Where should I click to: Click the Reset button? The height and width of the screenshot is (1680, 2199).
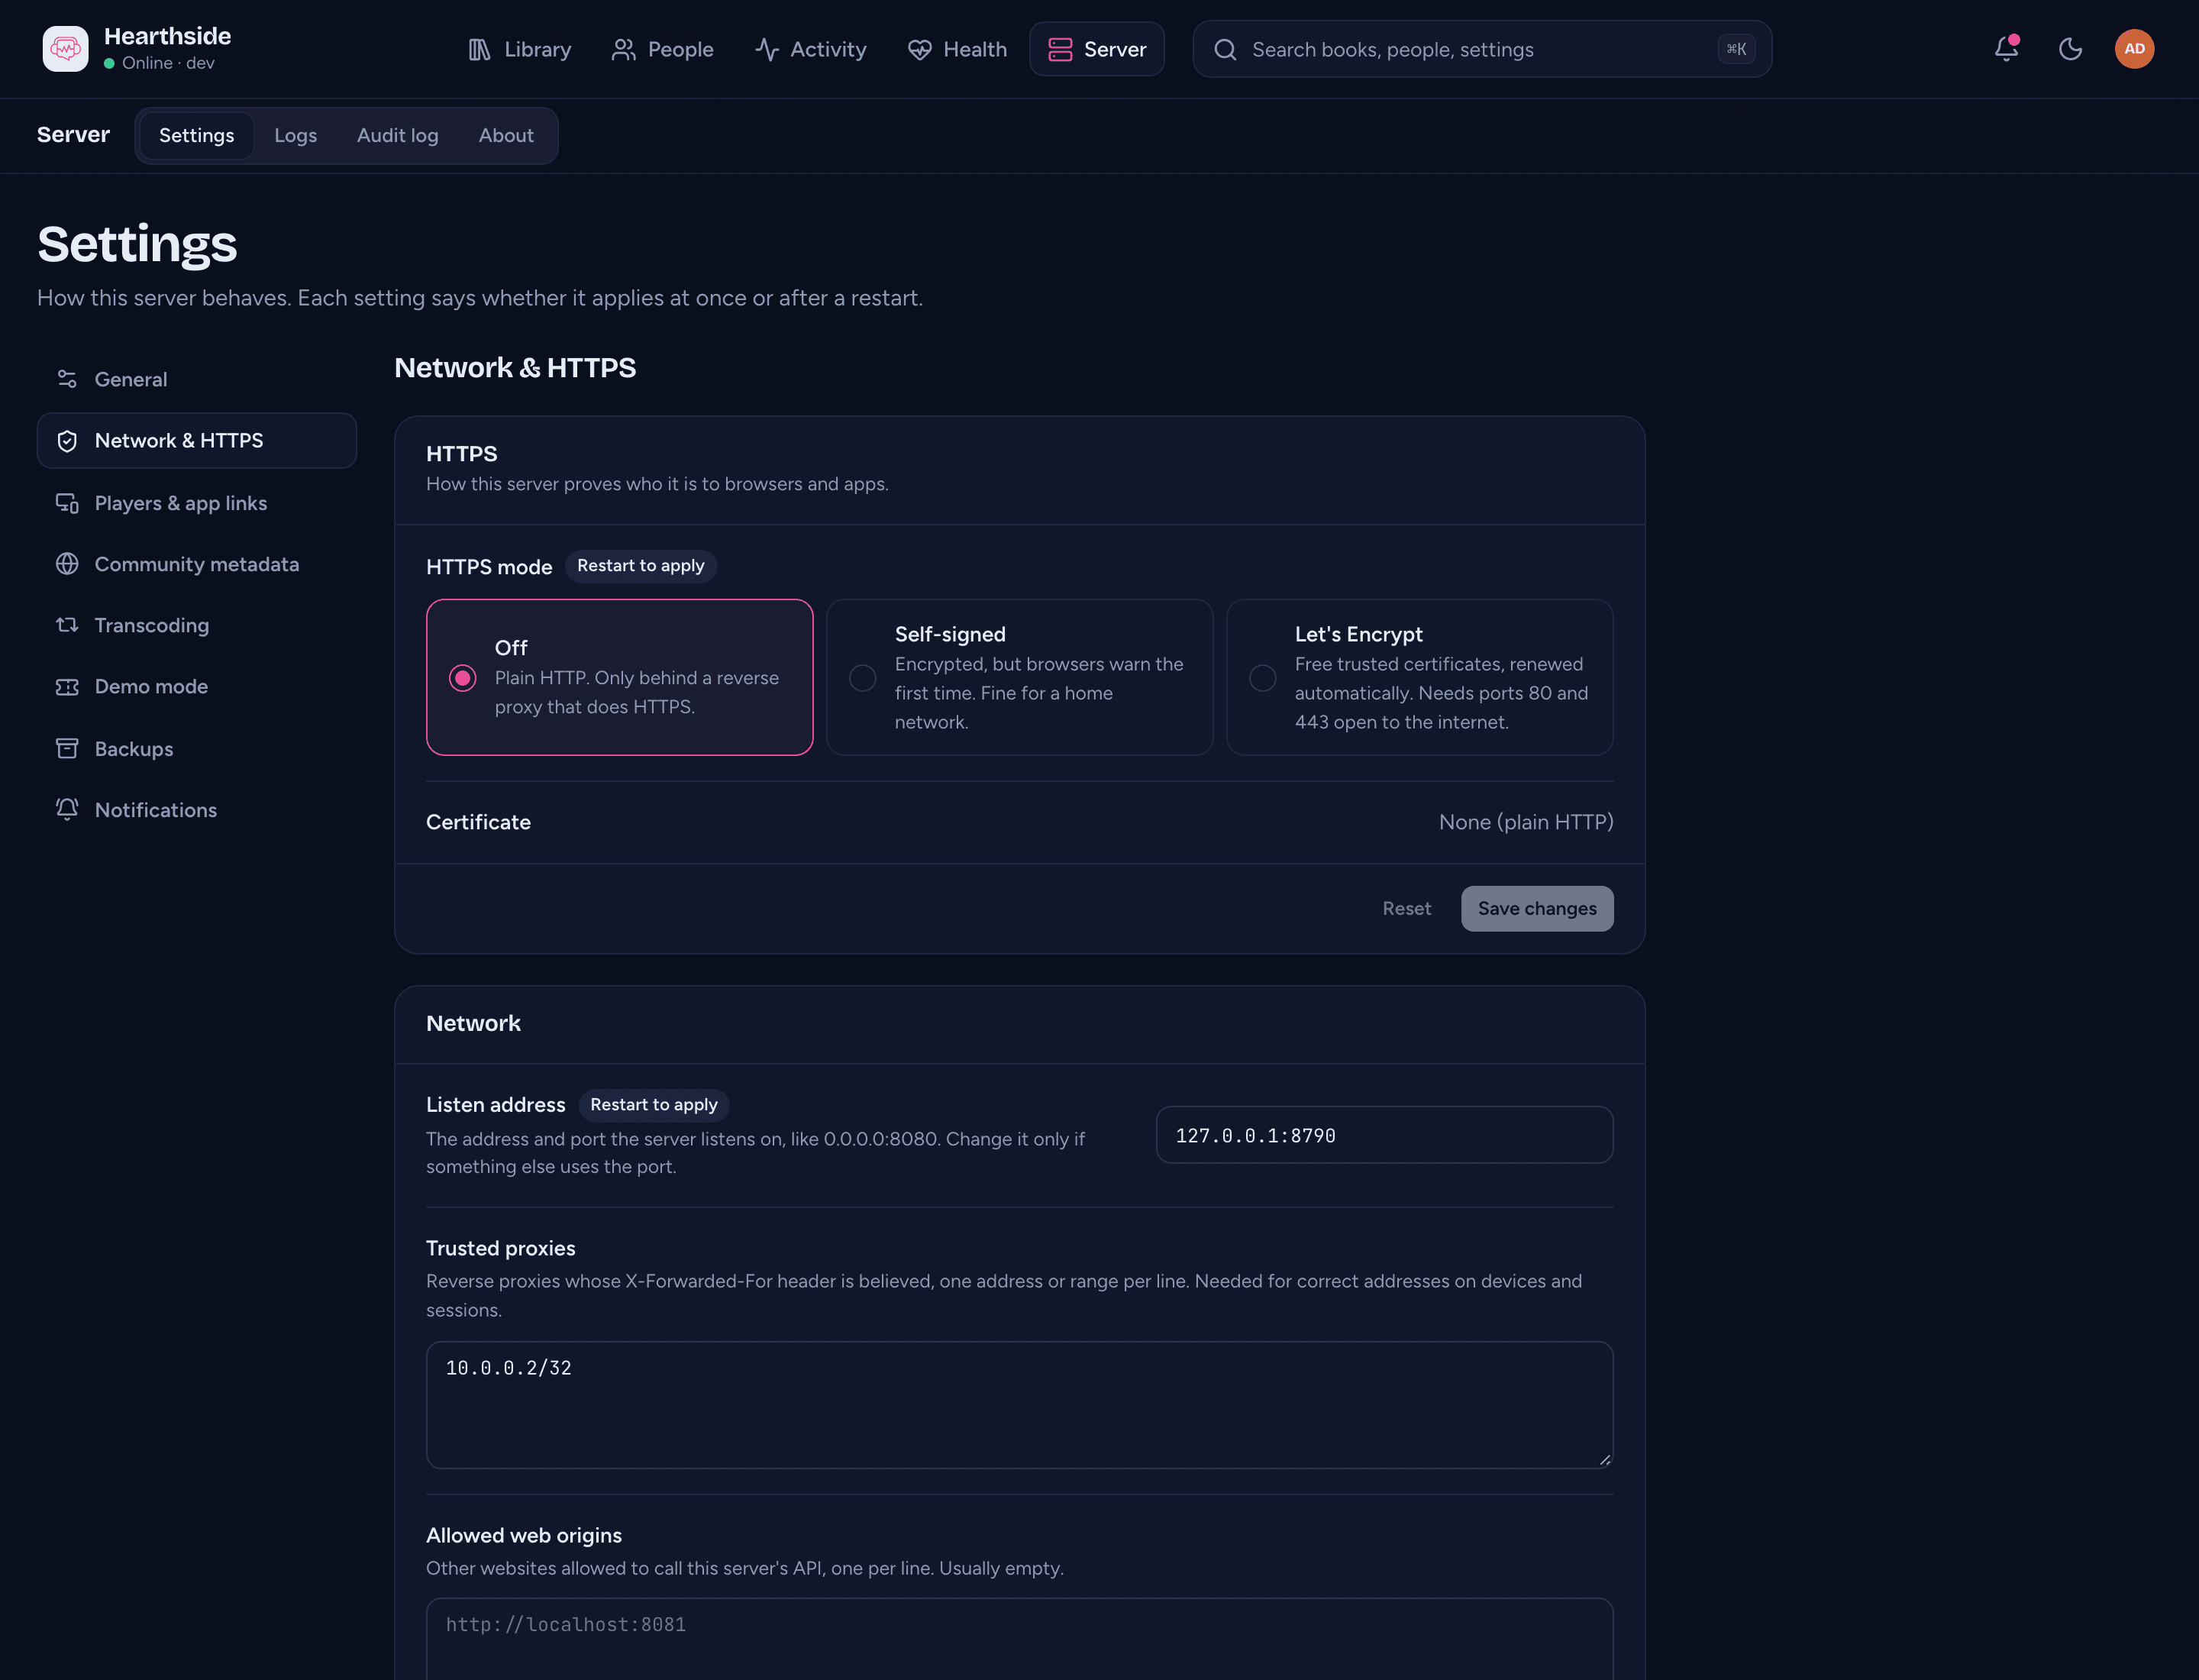coord(1406,908)
